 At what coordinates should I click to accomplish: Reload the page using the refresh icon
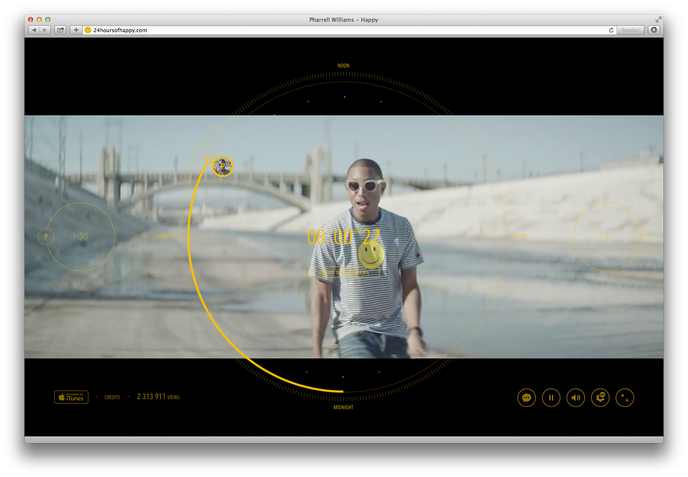tap(611, 30)
